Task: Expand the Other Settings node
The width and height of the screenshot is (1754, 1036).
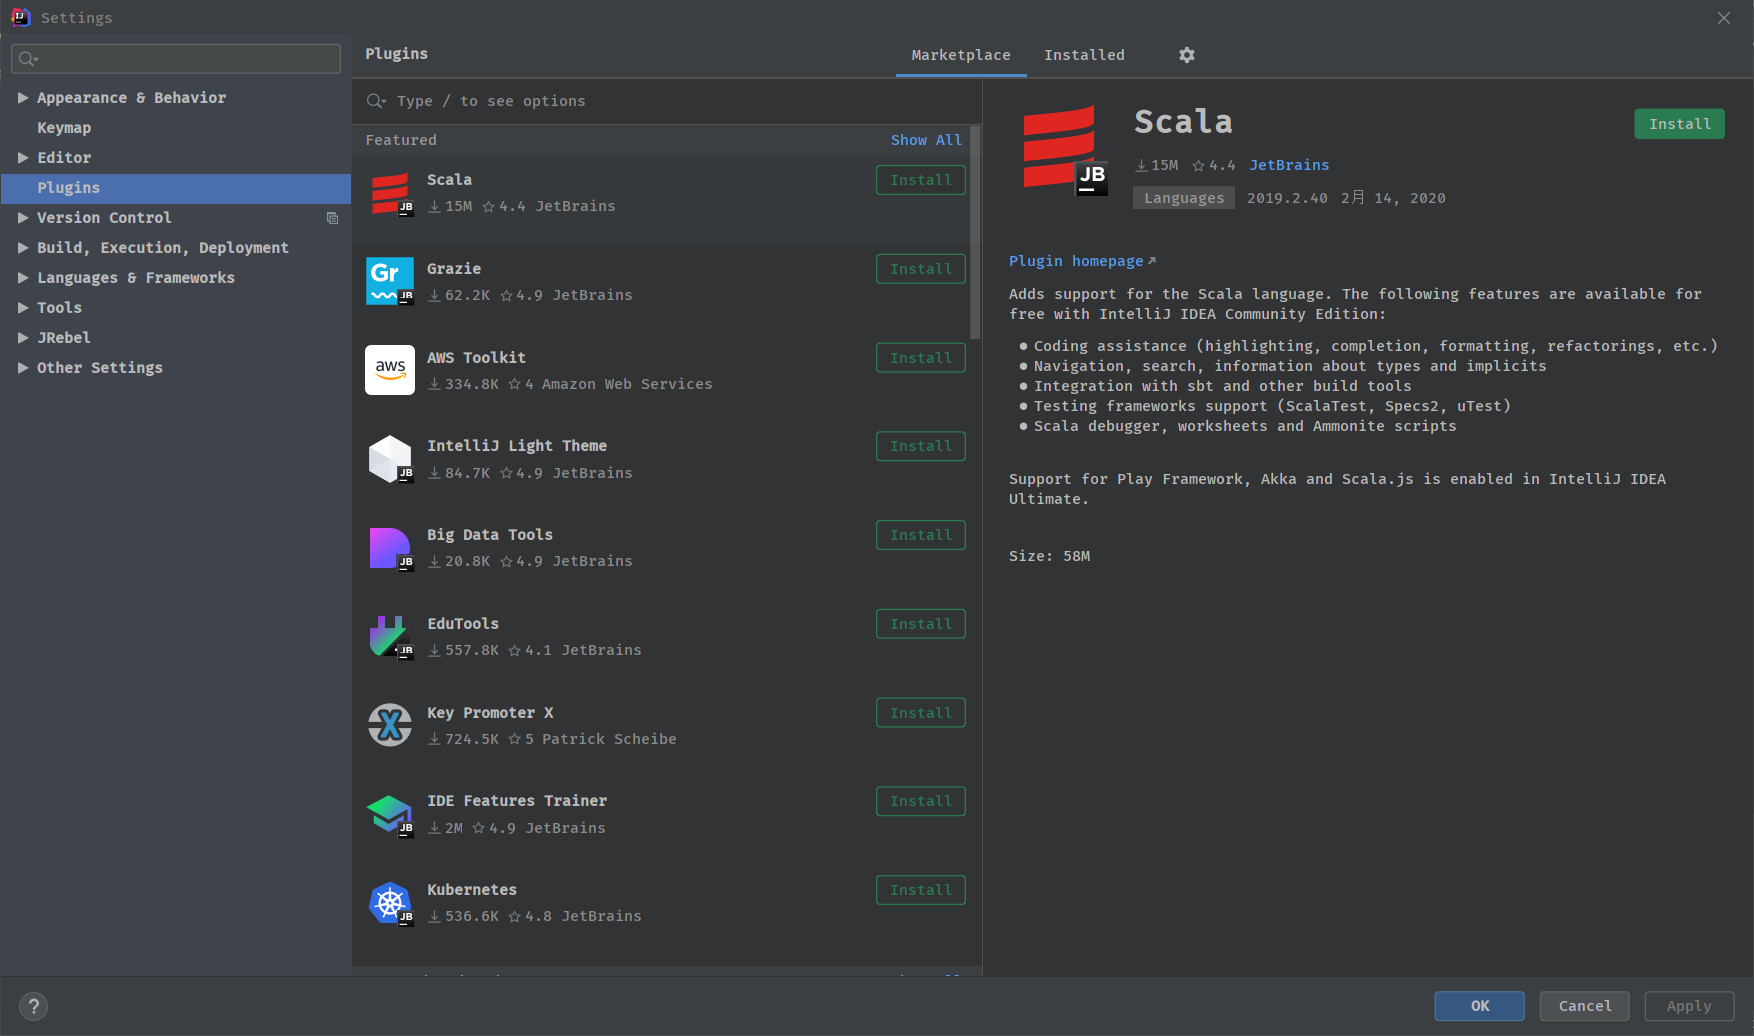Action: [x=23, y=368]
